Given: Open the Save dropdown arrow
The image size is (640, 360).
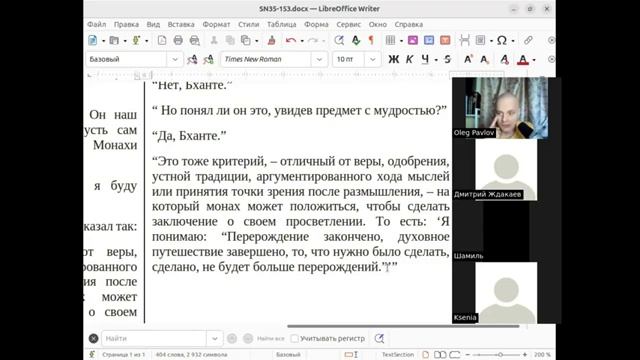Looking at the screenshot, I should coord(147,41).
